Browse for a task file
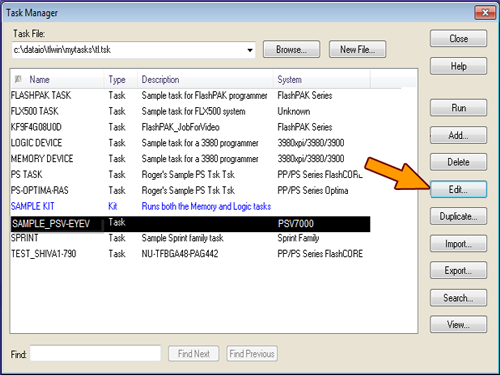Image resolution: width=500 pixels, height=376 pixels. coord(291,49)
